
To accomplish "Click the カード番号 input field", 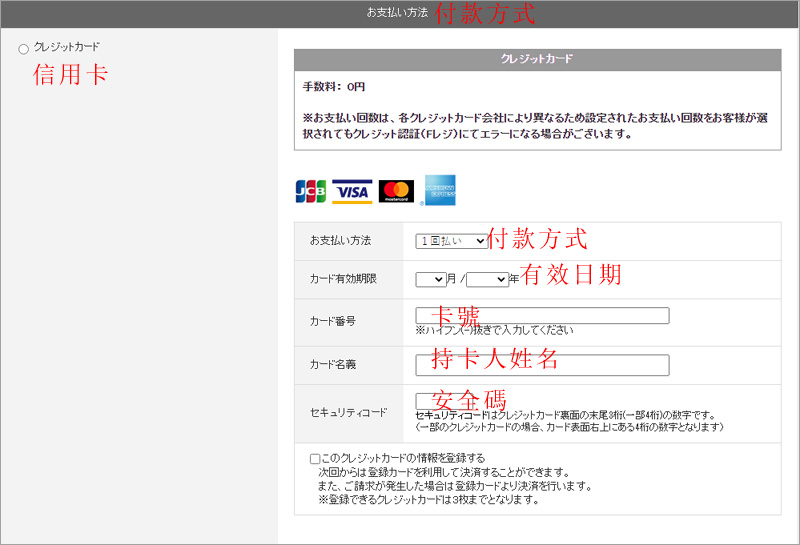I will tap(541, 315).
